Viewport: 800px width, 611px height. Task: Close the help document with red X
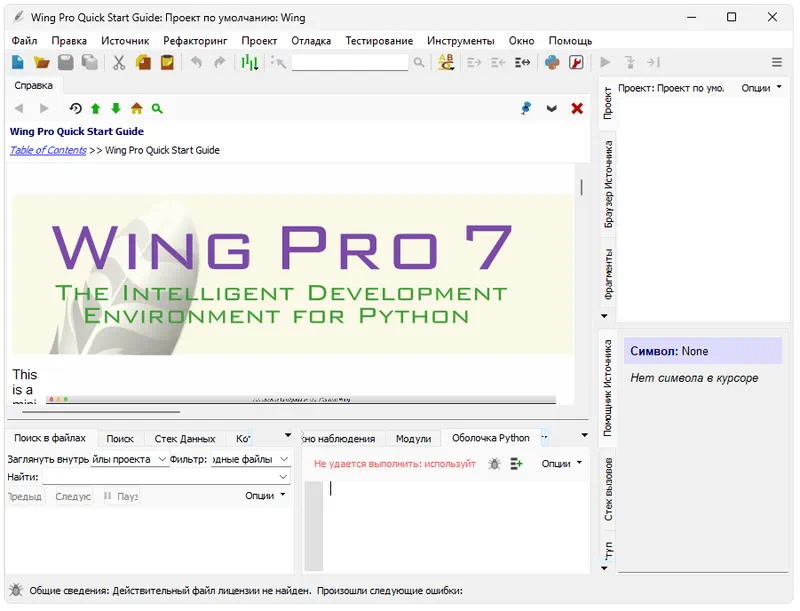[x=577, y=108]
